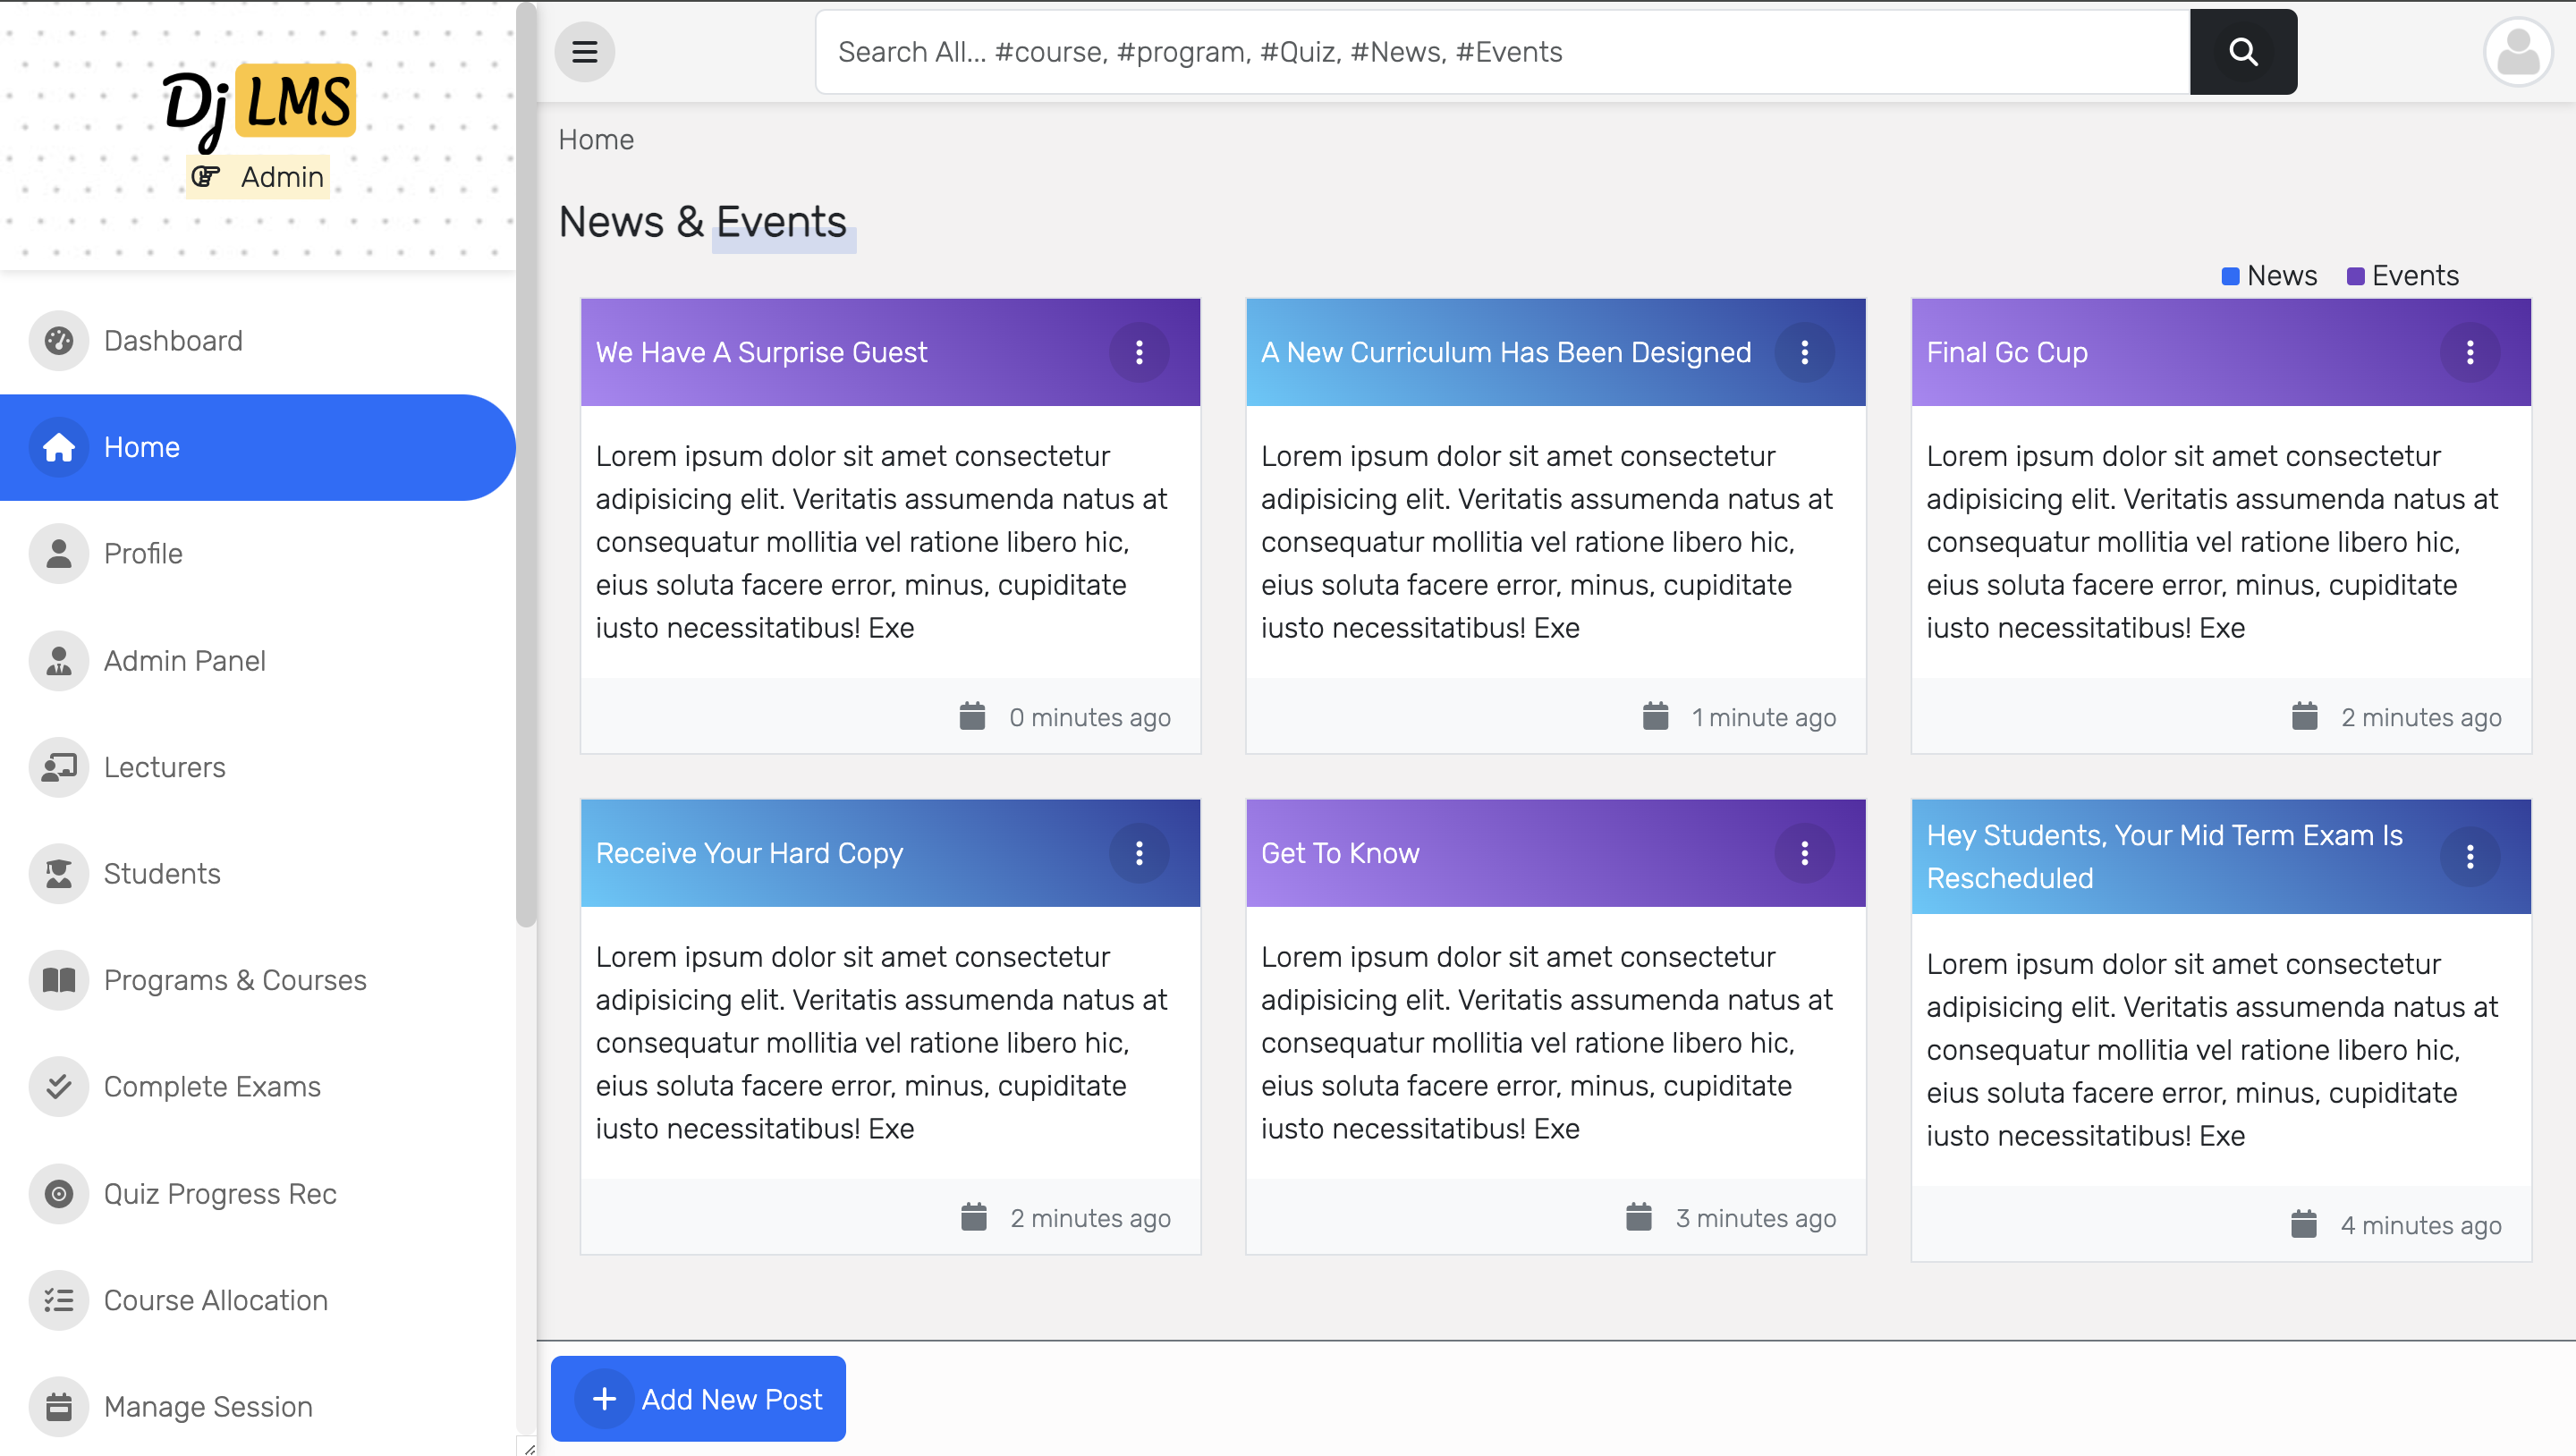Focus the Search All input field
2576x1456 pixels.
(x=1502, y=52)
